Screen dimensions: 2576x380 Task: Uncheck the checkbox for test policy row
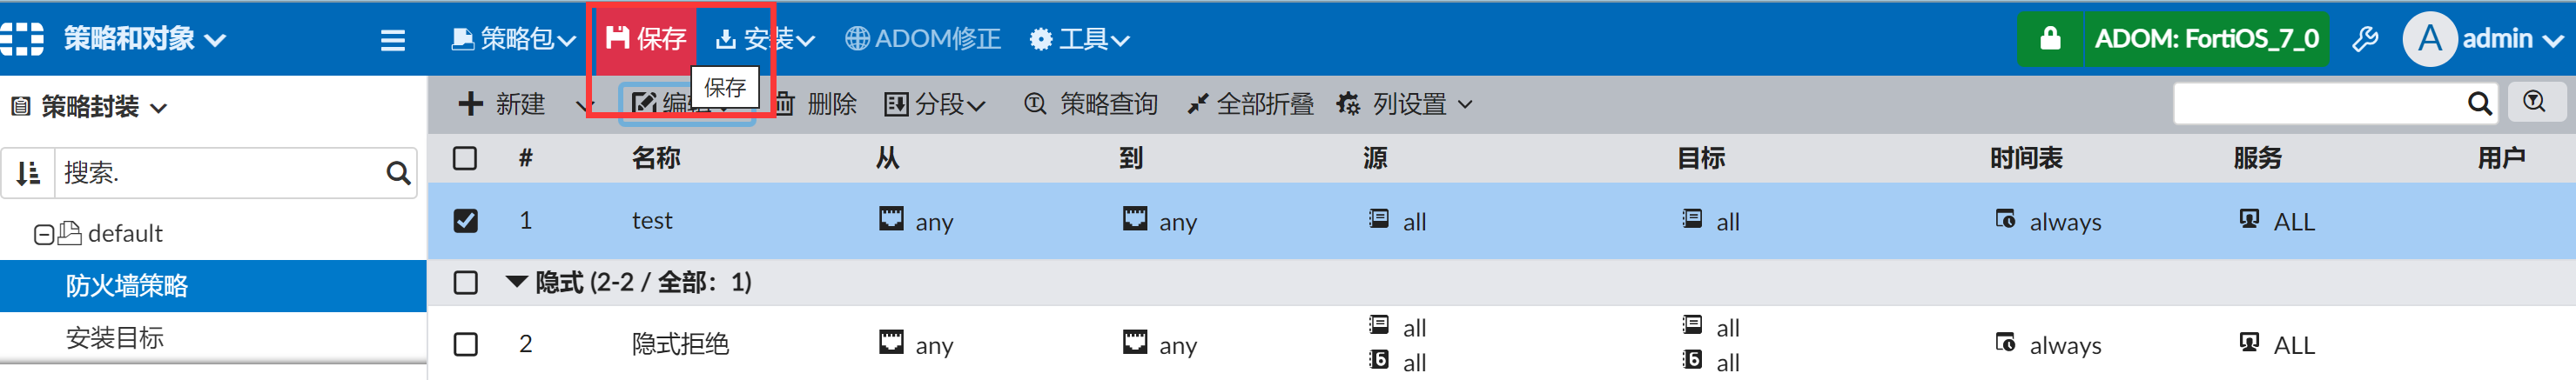tap(465, 220)
